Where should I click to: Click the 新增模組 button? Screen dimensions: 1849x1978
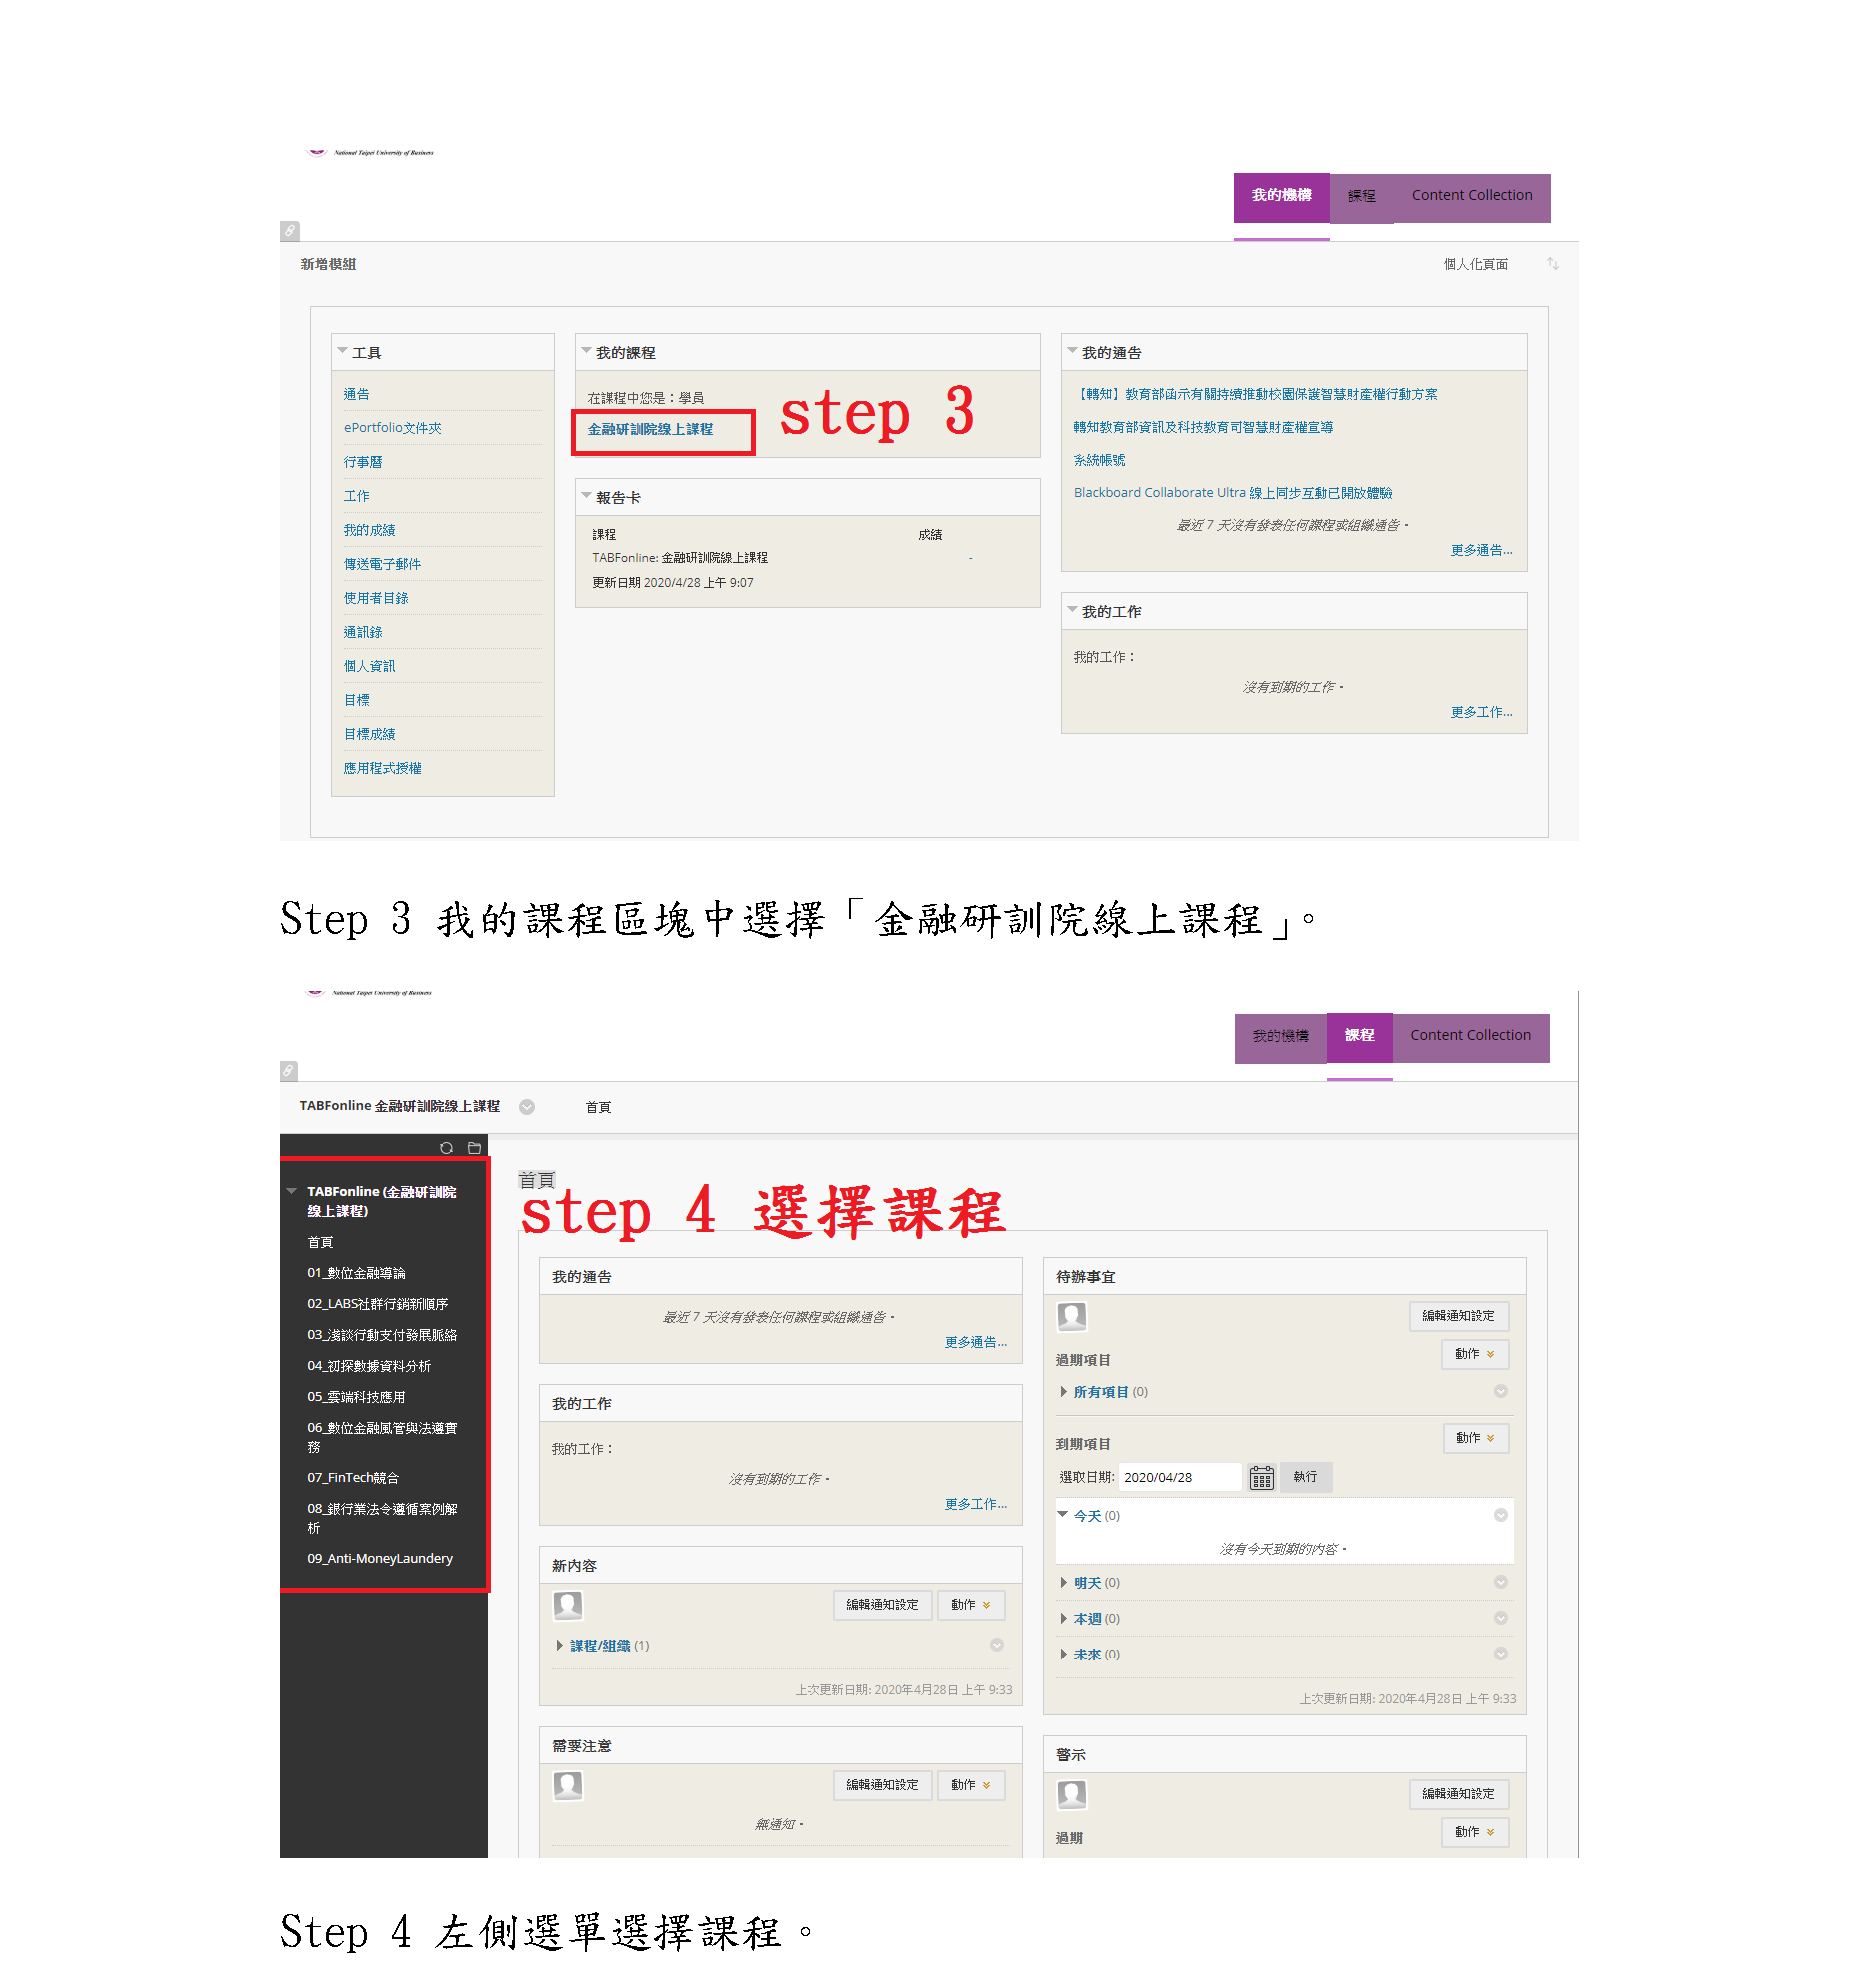pos(328,264)
